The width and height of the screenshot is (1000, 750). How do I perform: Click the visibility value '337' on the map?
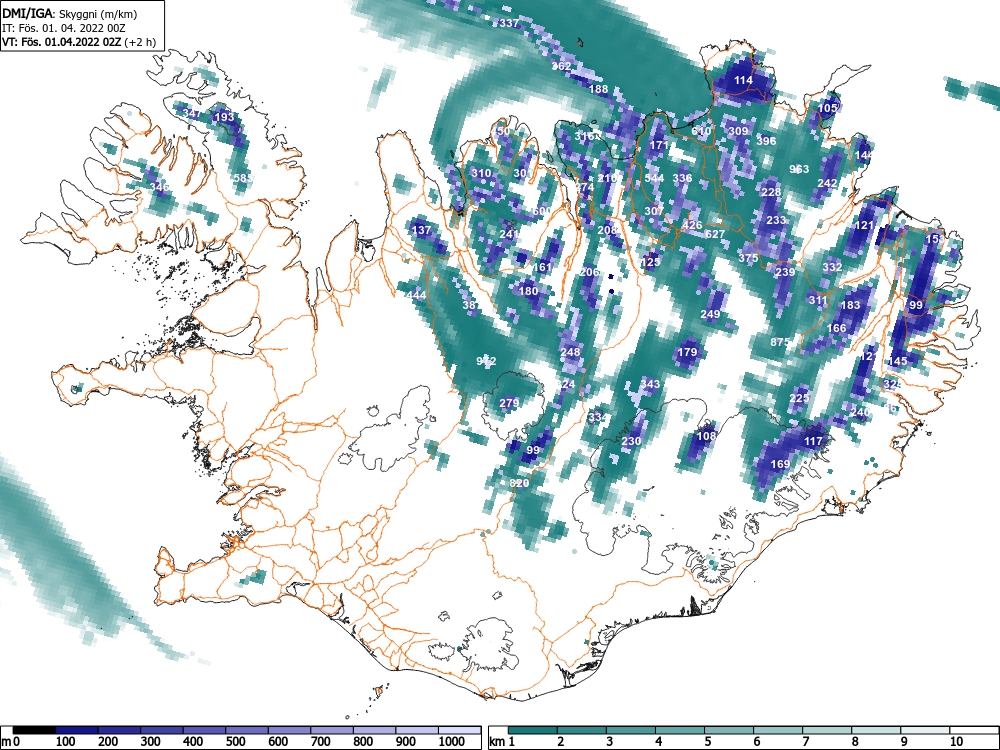[x=509, y=23]
